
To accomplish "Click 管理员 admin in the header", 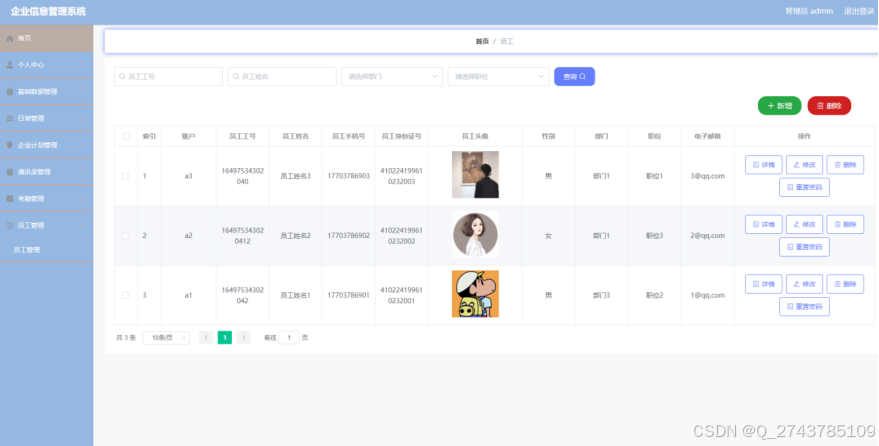I will 809,11.
